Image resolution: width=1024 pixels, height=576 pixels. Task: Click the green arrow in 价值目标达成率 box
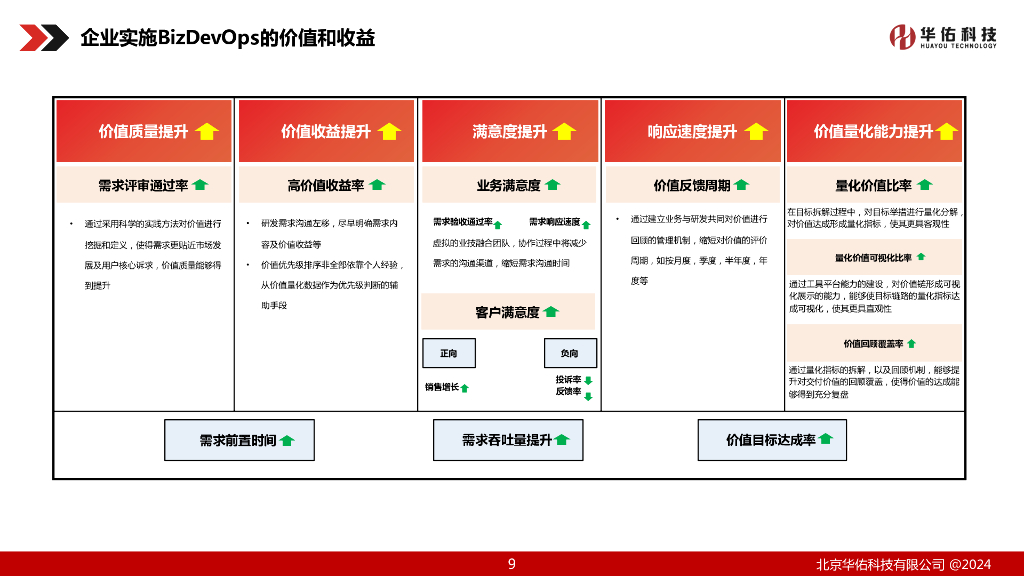825,439
